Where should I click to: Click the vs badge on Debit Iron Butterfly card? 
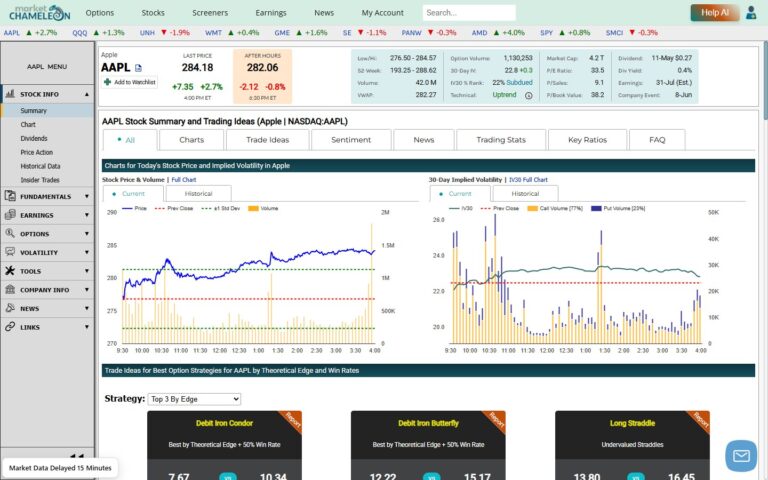tap(432, 477)
